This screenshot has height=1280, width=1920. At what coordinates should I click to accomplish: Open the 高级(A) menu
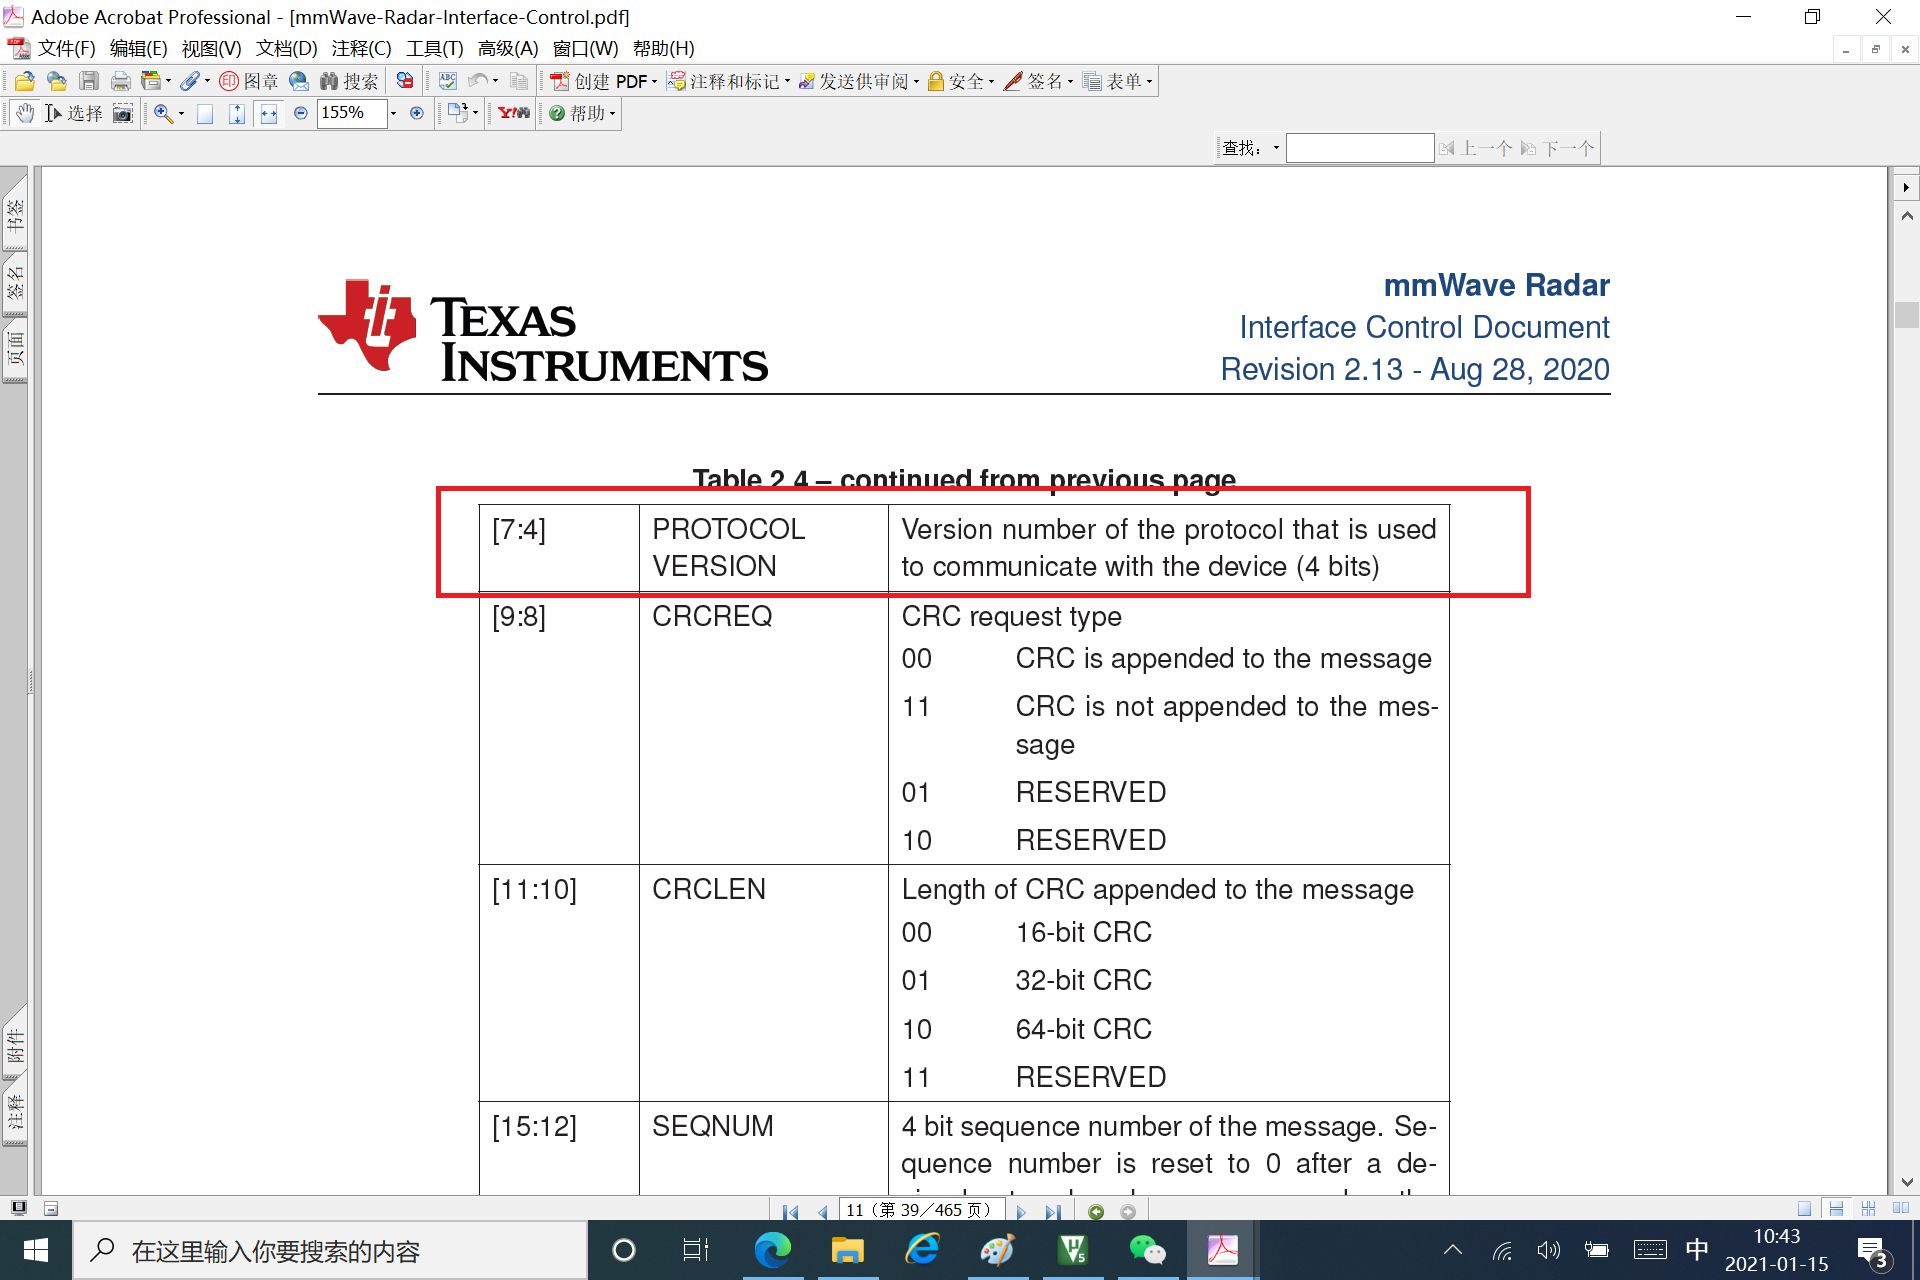coord(508,48)
